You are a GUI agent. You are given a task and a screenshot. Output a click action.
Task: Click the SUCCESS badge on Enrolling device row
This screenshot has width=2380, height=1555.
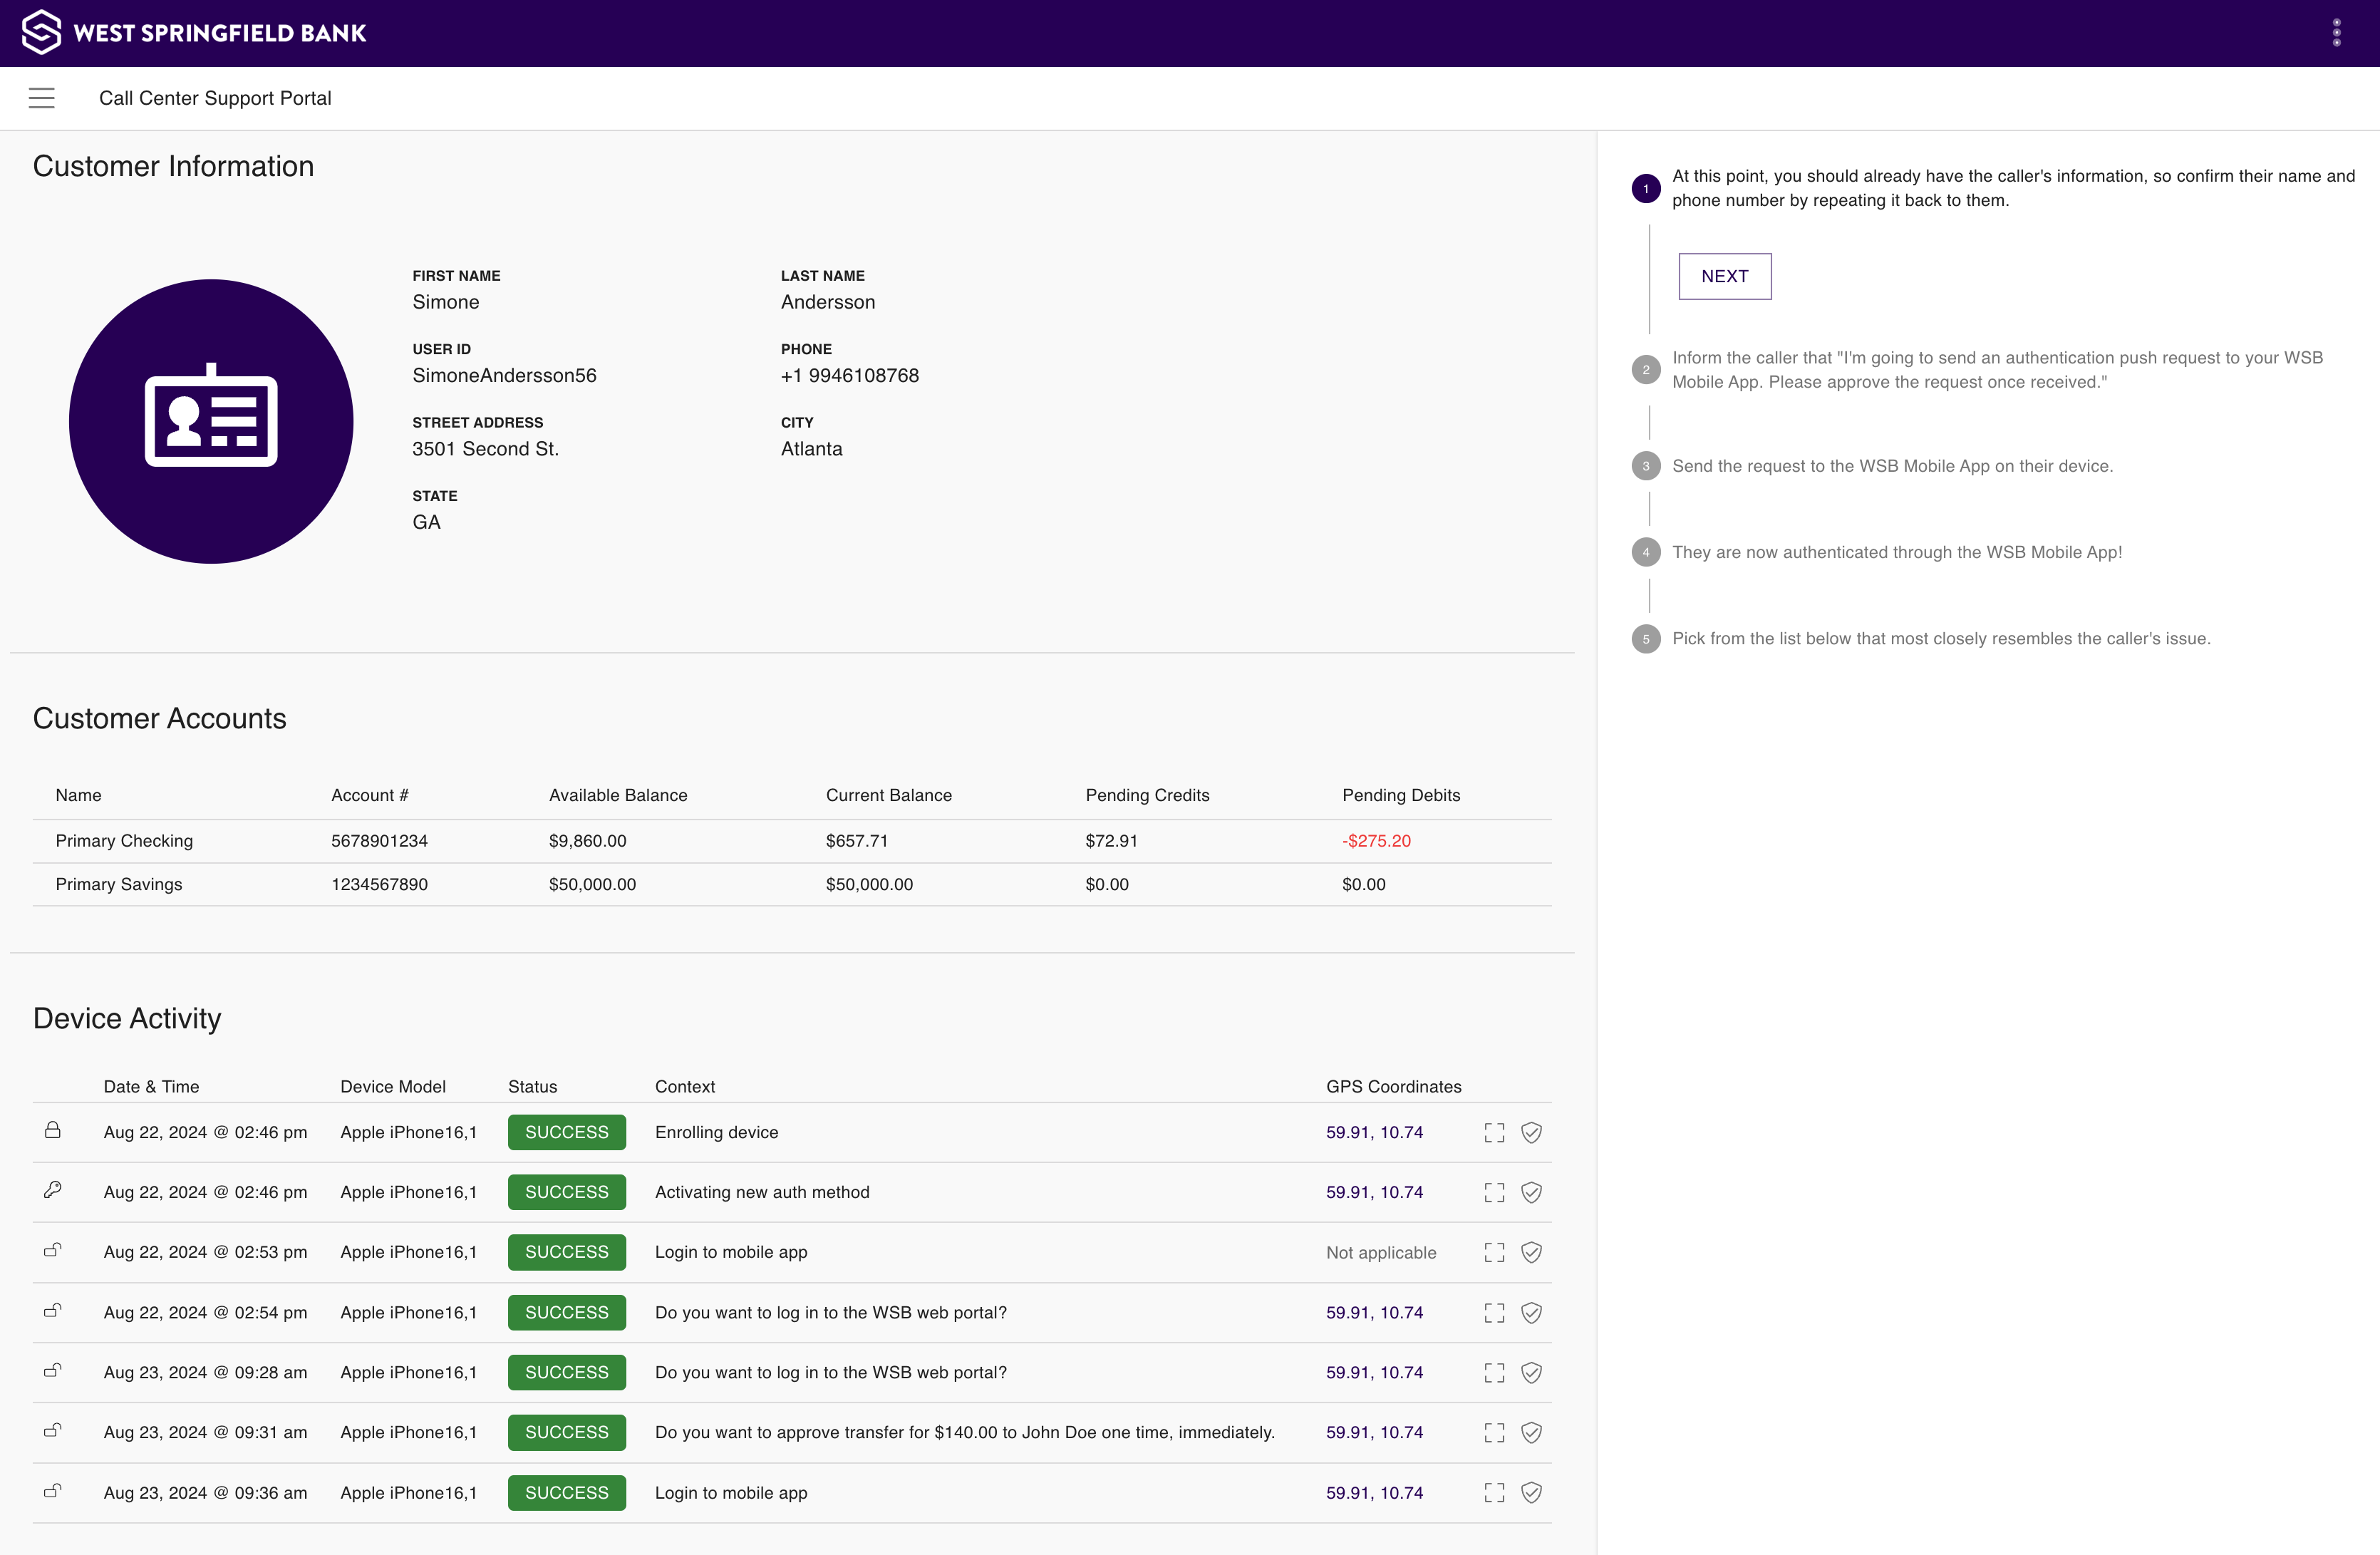(566, 1132)
